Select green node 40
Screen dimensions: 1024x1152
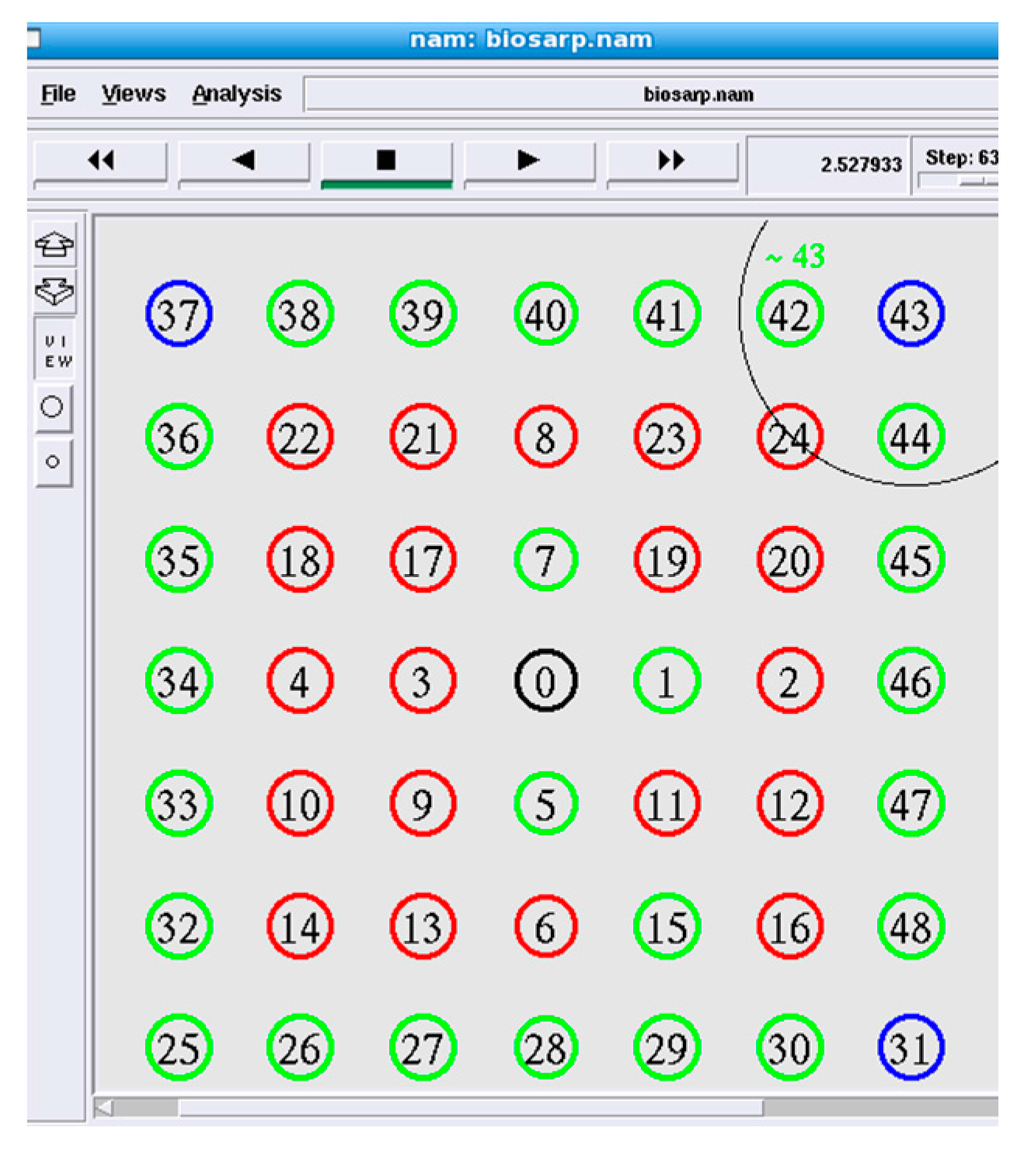(545, 314)
